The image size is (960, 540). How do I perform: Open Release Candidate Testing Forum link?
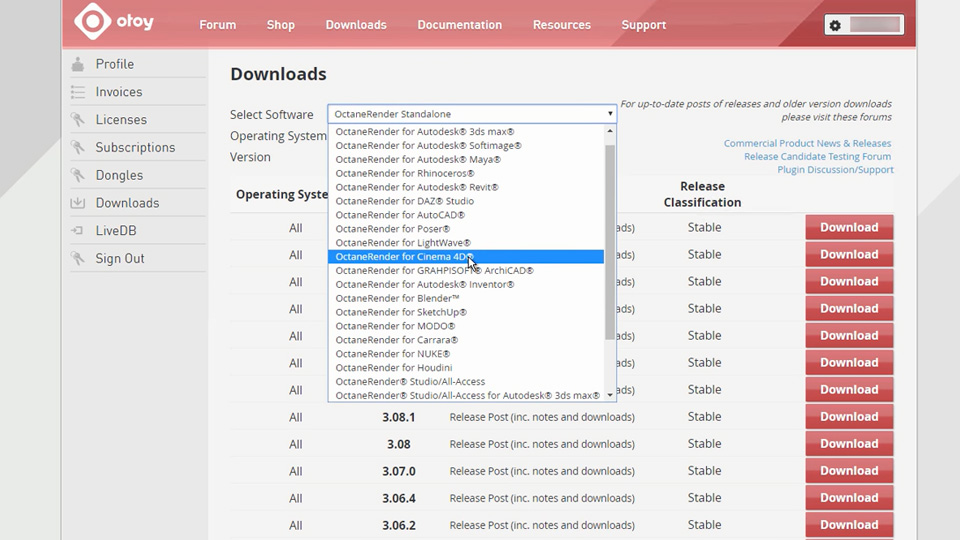(x=817, y=157)
